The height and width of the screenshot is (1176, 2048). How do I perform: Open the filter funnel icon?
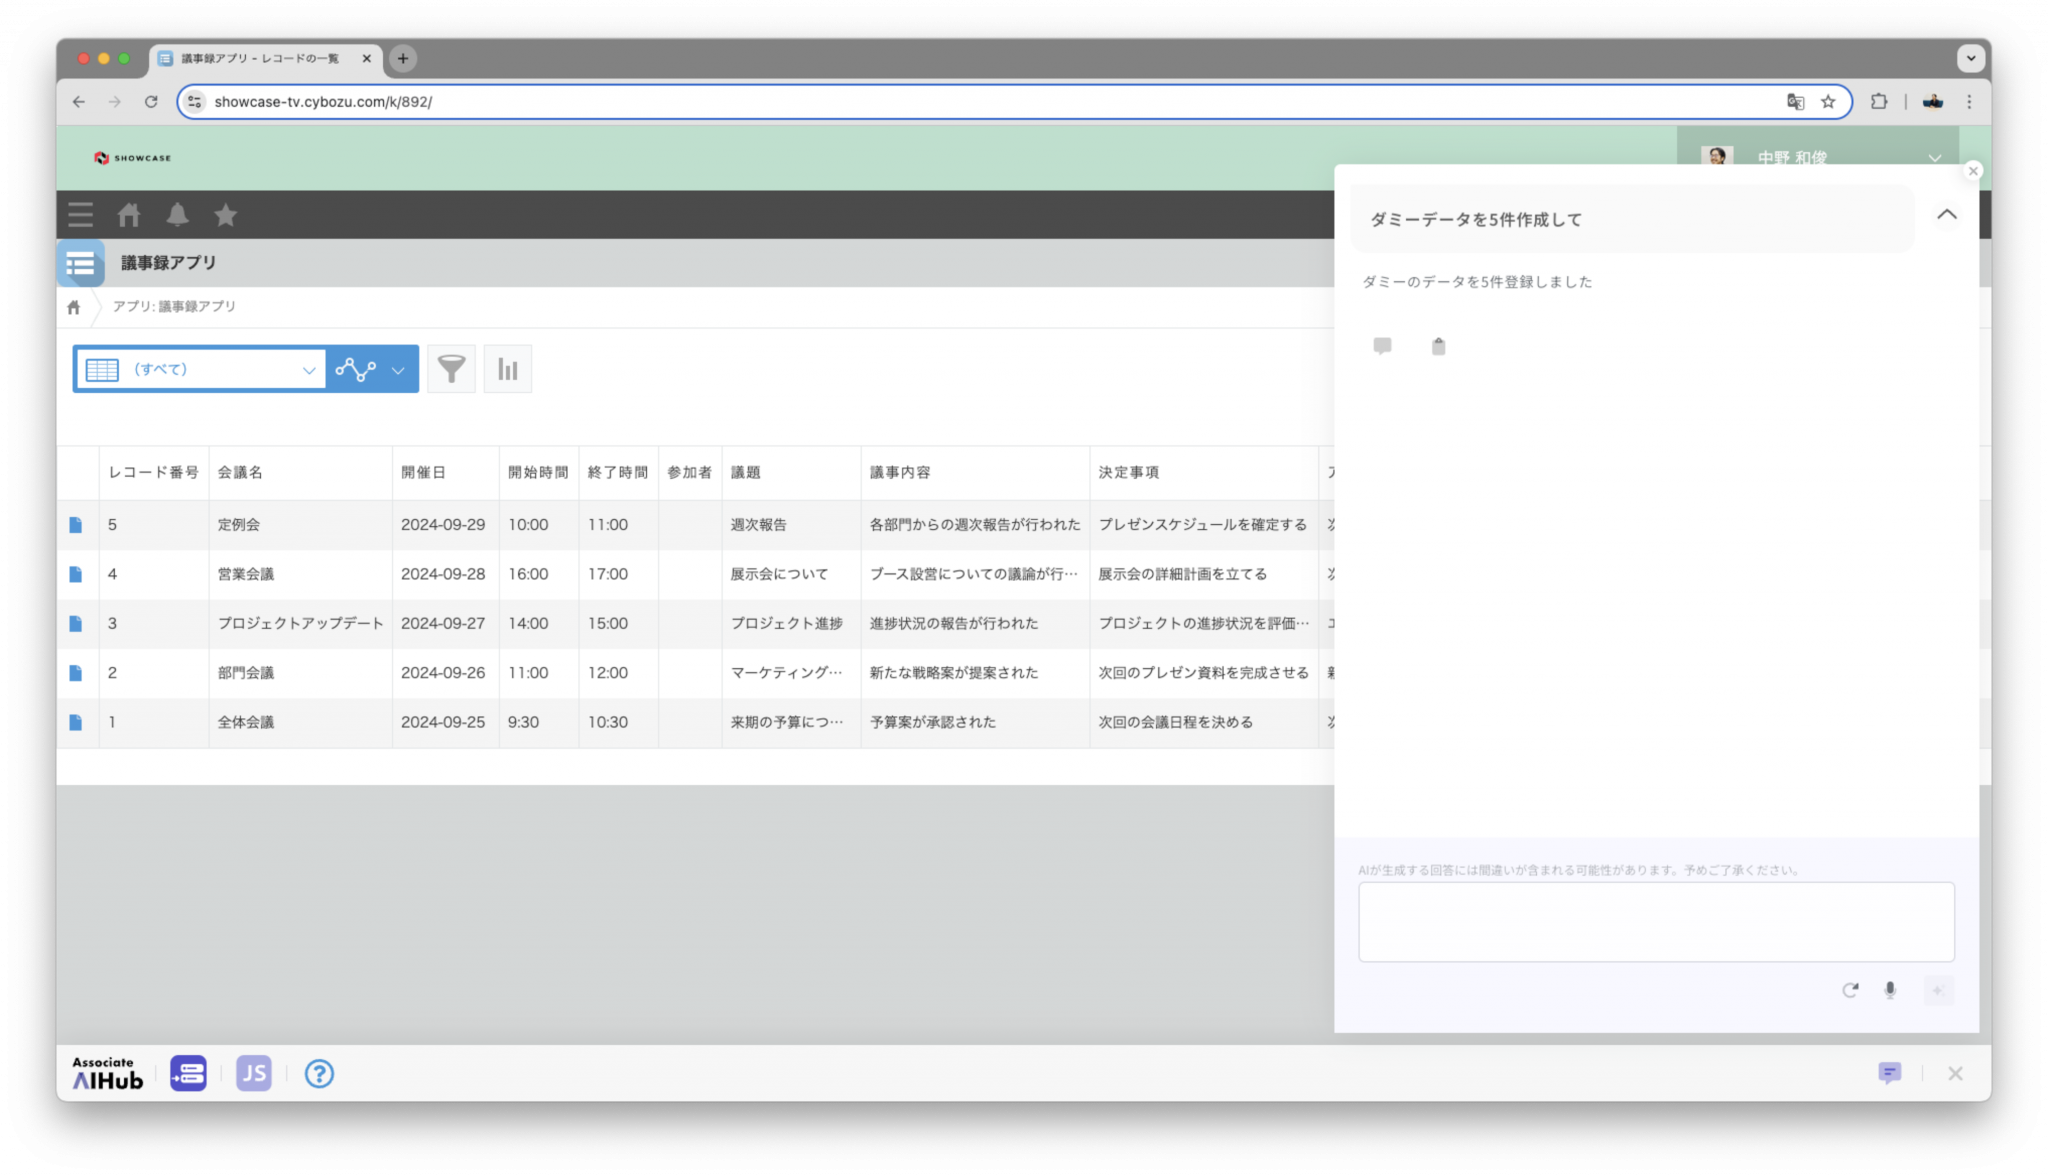tap(451, 368)
